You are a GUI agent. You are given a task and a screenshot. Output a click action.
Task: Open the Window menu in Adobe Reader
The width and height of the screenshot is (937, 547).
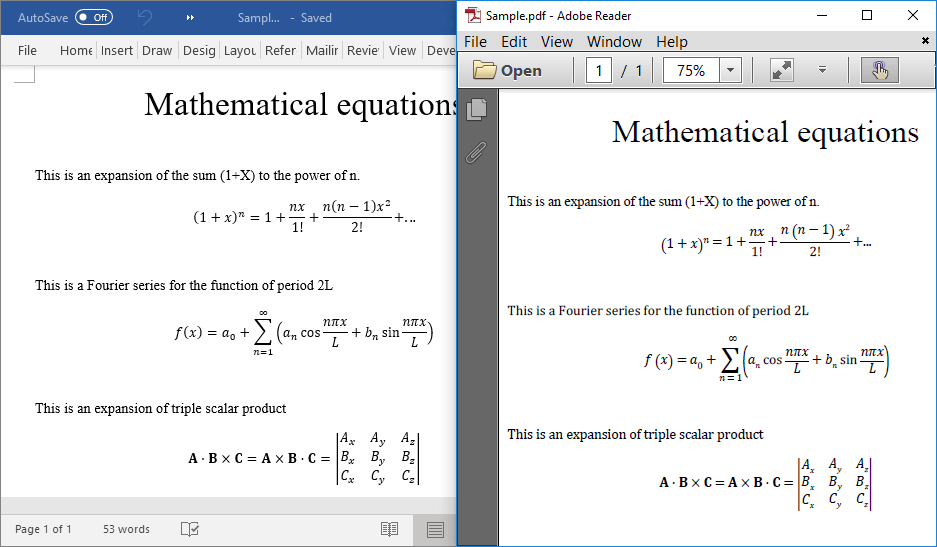click(x=614, y=41)
